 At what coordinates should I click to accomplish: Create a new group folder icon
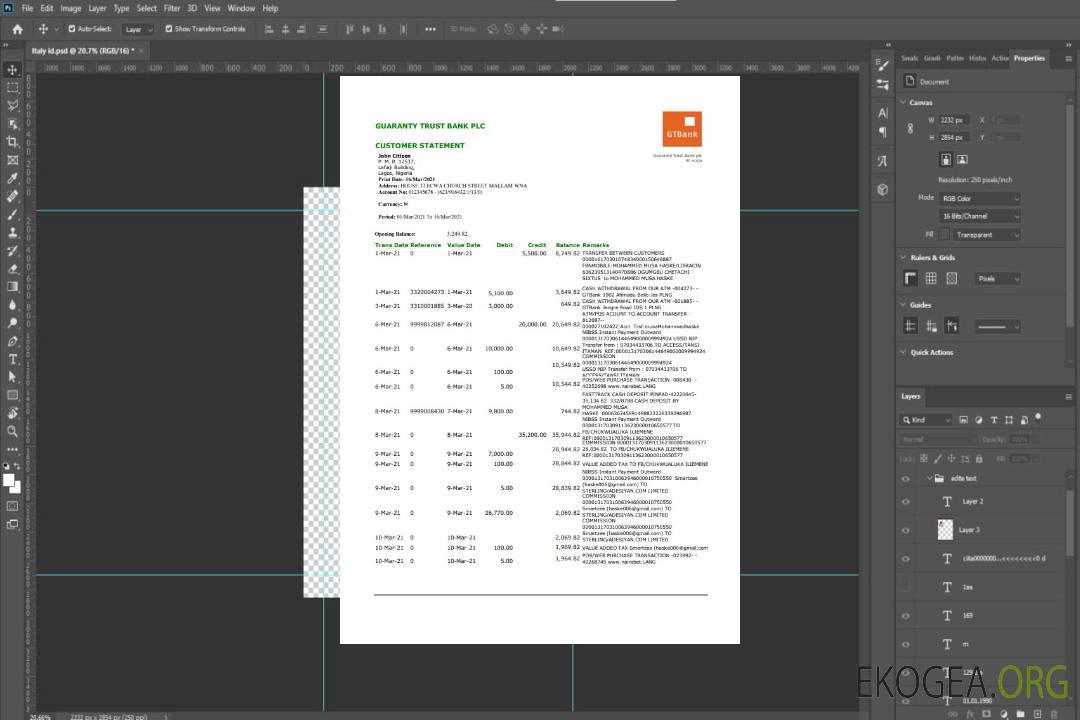pos(1020,714)
